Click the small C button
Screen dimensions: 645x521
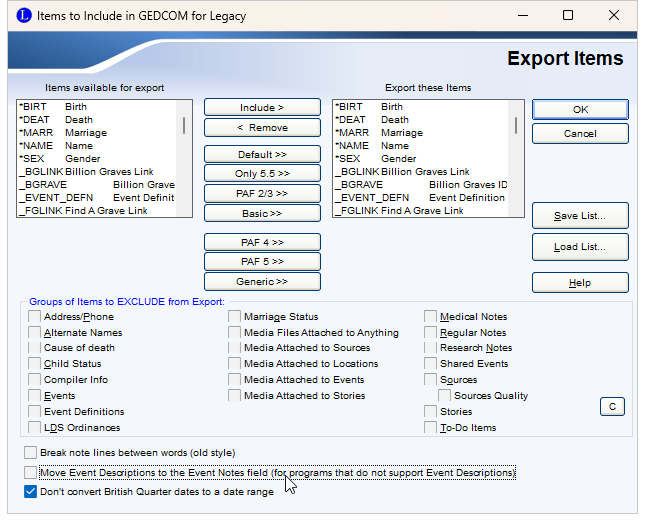[612, 407]
